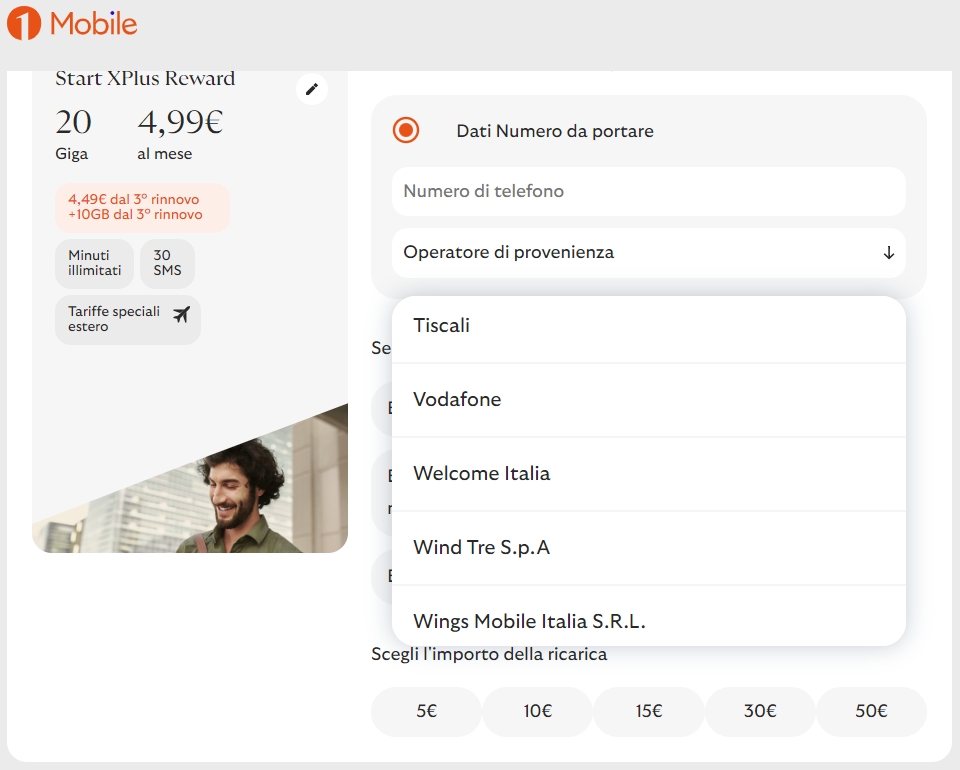Image resolution: width=960 pixels, height=770 pixels.
Task: Select the 10€ recharge amount
Action: (538, 711)
